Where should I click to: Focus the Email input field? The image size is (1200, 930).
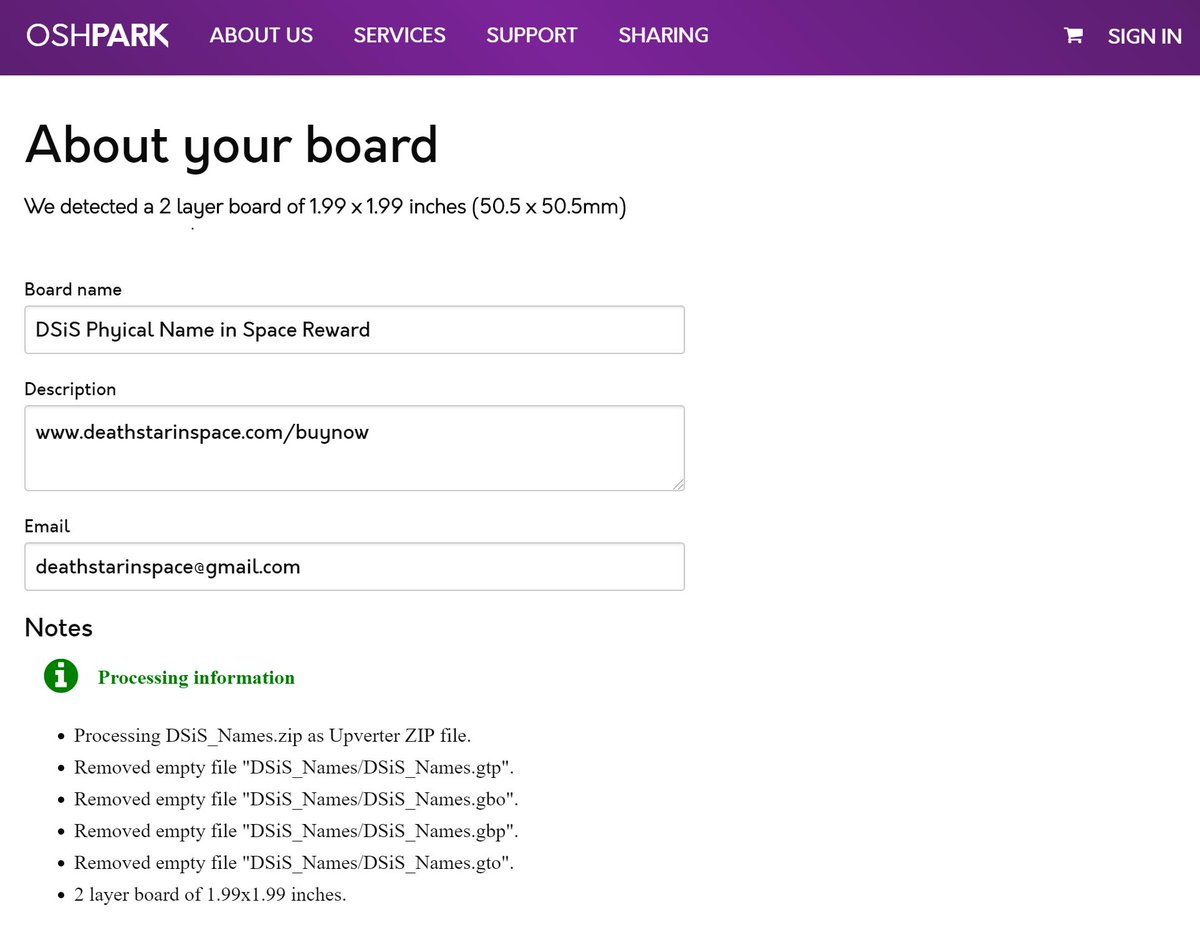click(x=354, y=567)
